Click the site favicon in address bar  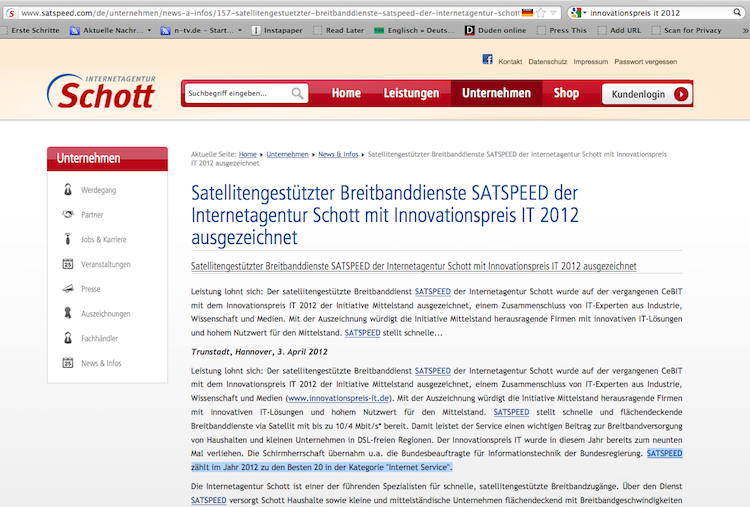click(x=11, y=13)
